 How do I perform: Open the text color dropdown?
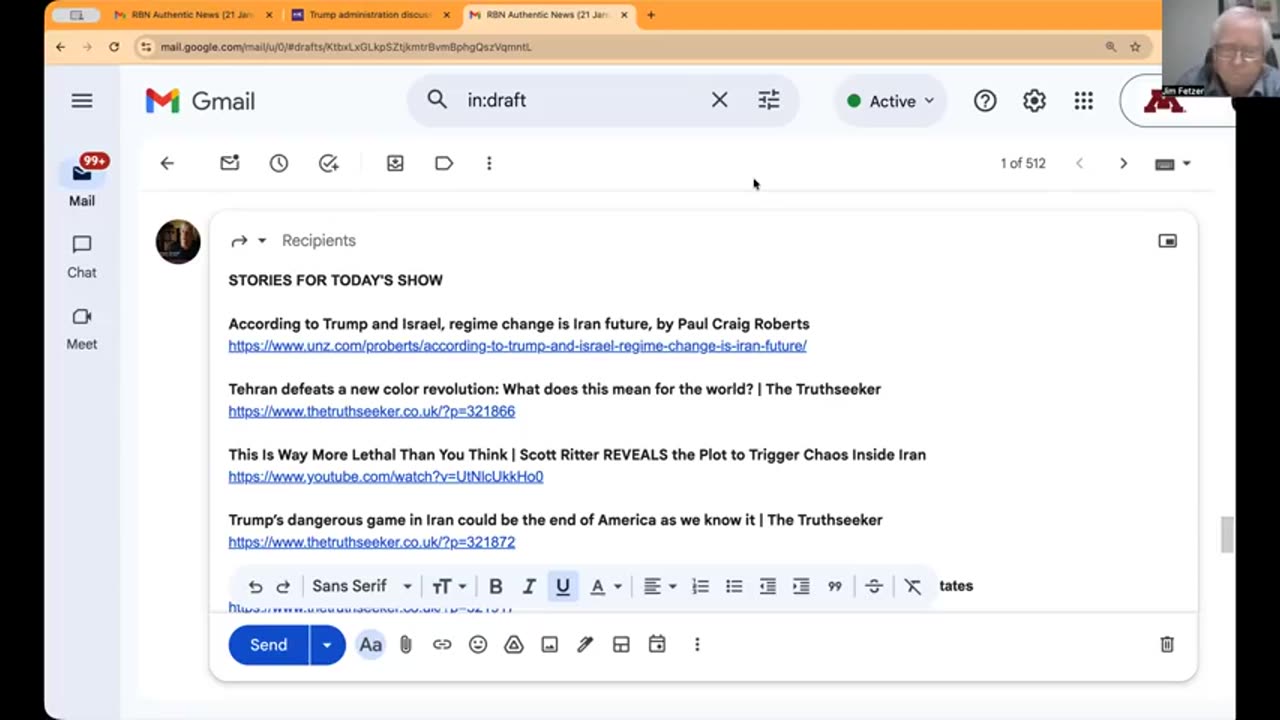click(605, 587)
